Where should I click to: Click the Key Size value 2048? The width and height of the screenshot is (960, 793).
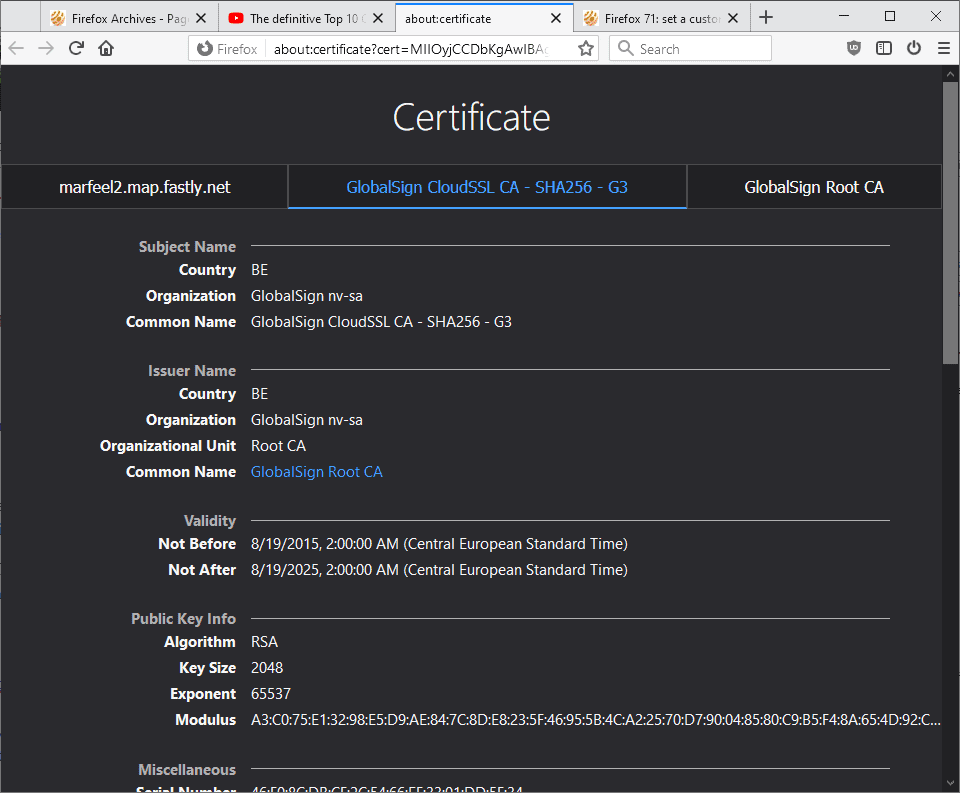click(x=267, y=668)
